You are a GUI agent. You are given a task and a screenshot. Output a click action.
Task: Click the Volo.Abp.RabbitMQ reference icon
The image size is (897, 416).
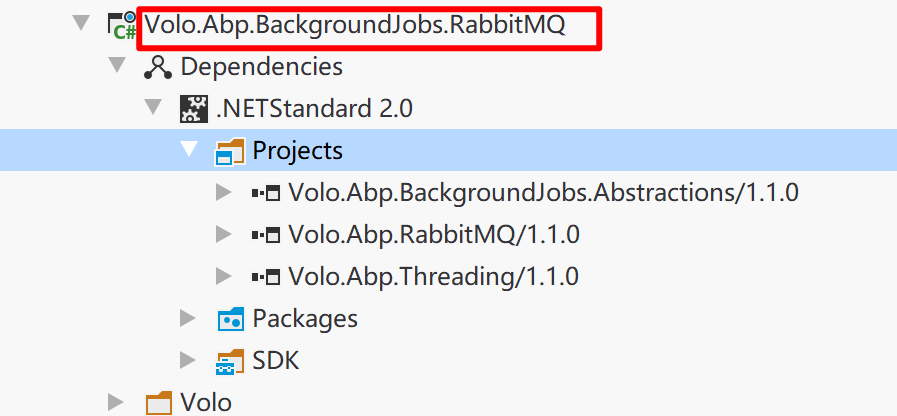265,235
